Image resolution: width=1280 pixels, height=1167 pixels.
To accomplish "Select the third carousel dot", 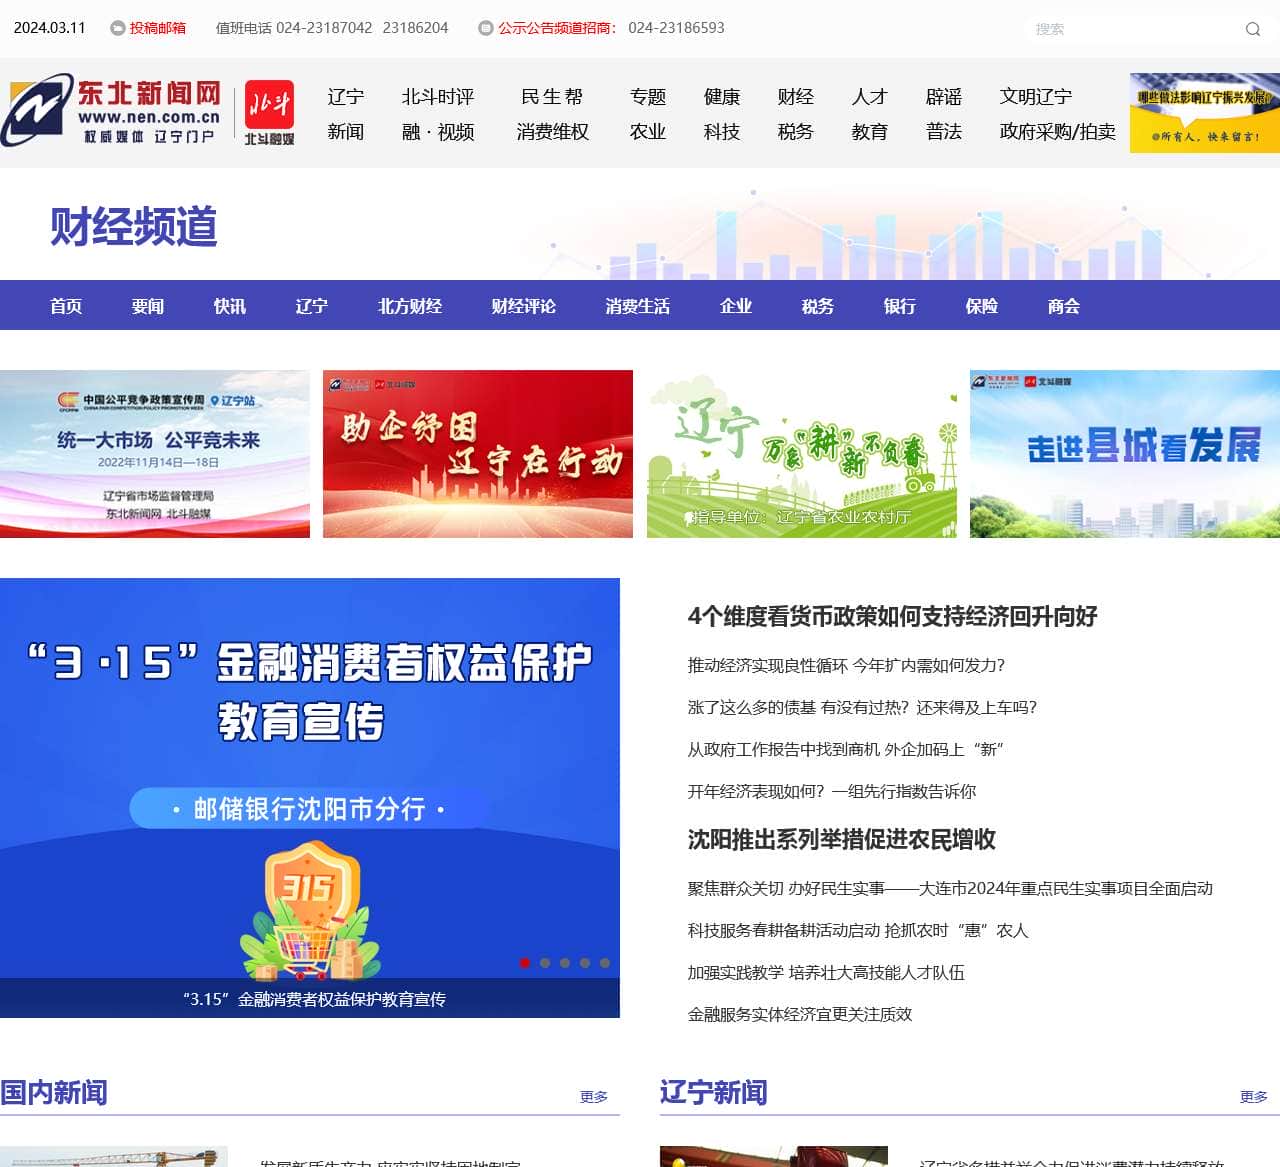I will 564,964.
